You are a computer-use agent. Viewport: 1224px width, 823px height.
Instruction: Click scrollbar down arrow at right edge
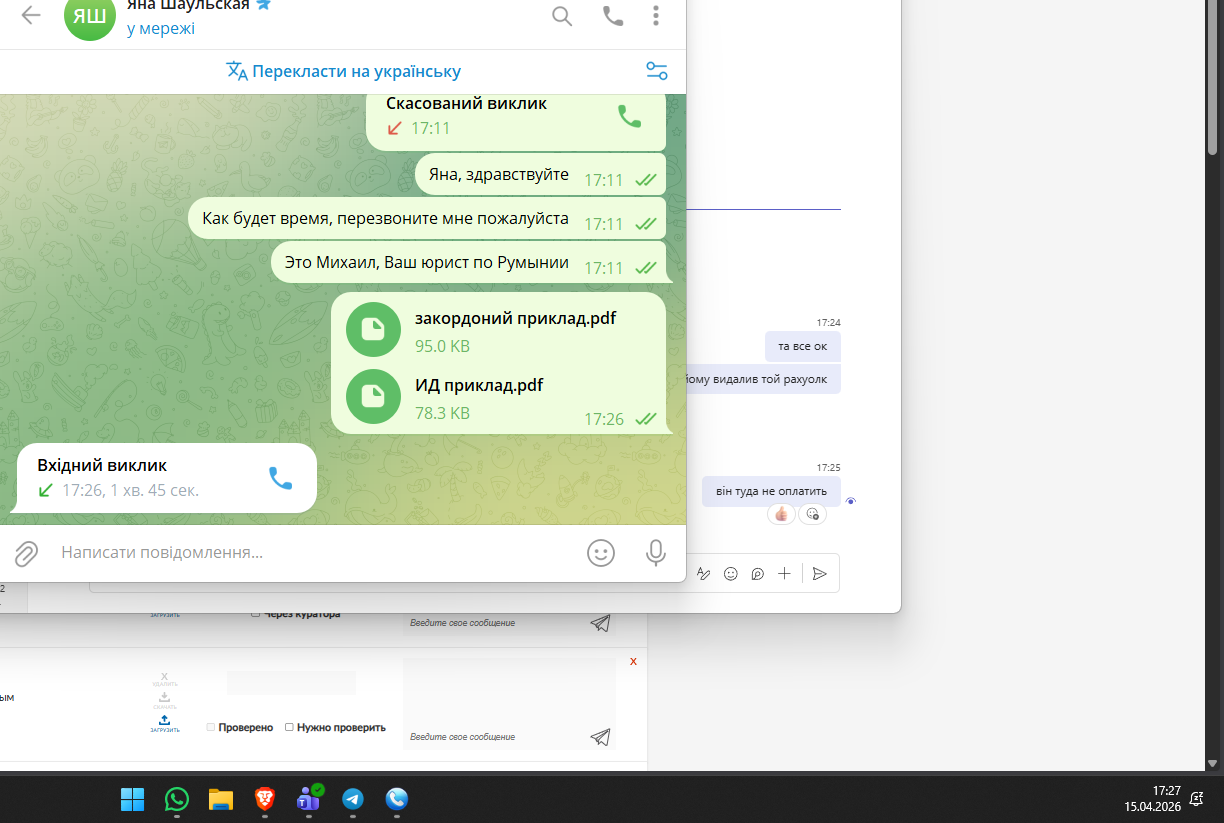pyautogui.click(x=1213, y=764)
